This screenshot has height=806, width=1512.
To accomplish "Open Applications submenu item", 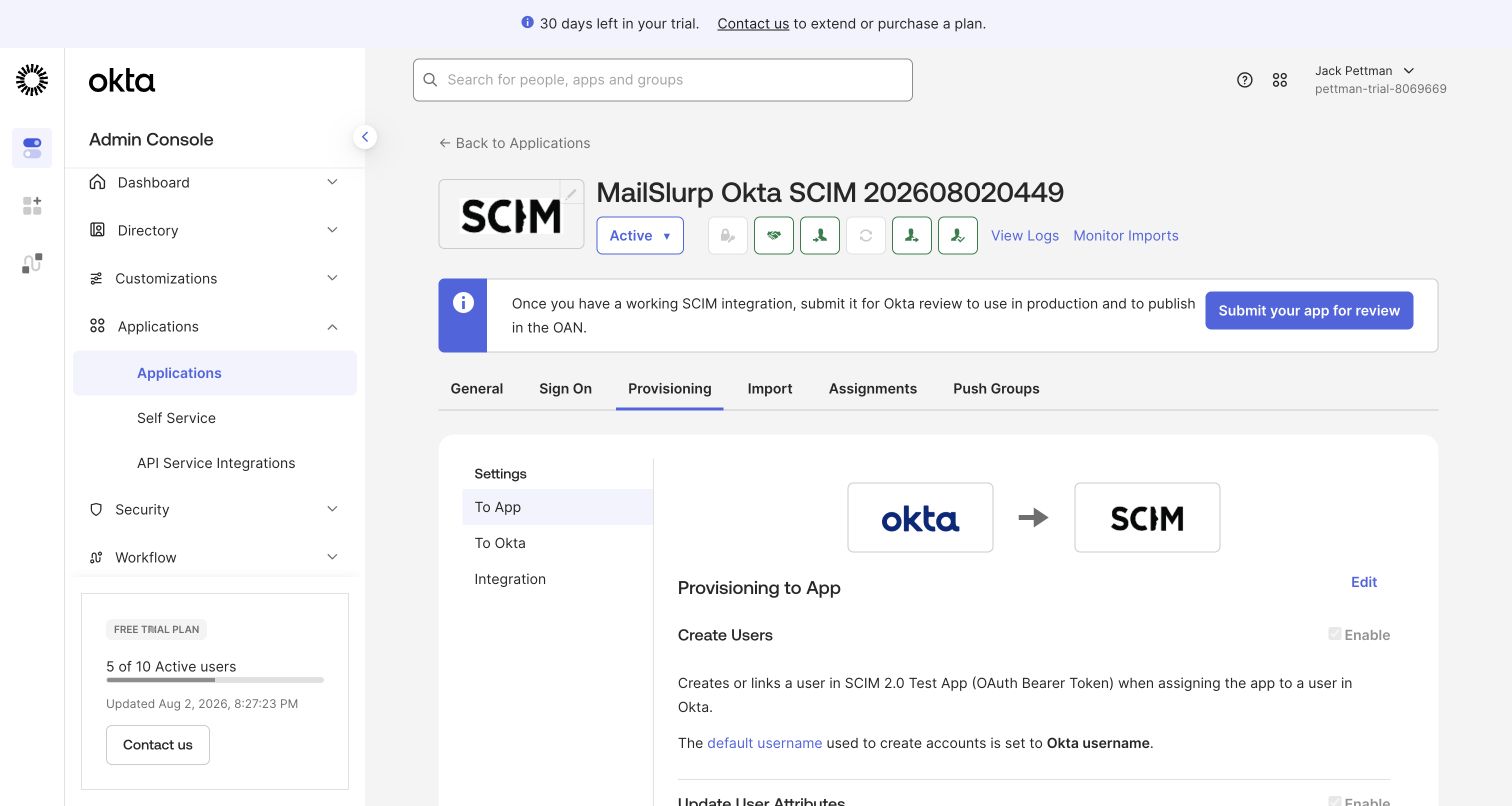I will pyautogui.click(x=215, y=373).
